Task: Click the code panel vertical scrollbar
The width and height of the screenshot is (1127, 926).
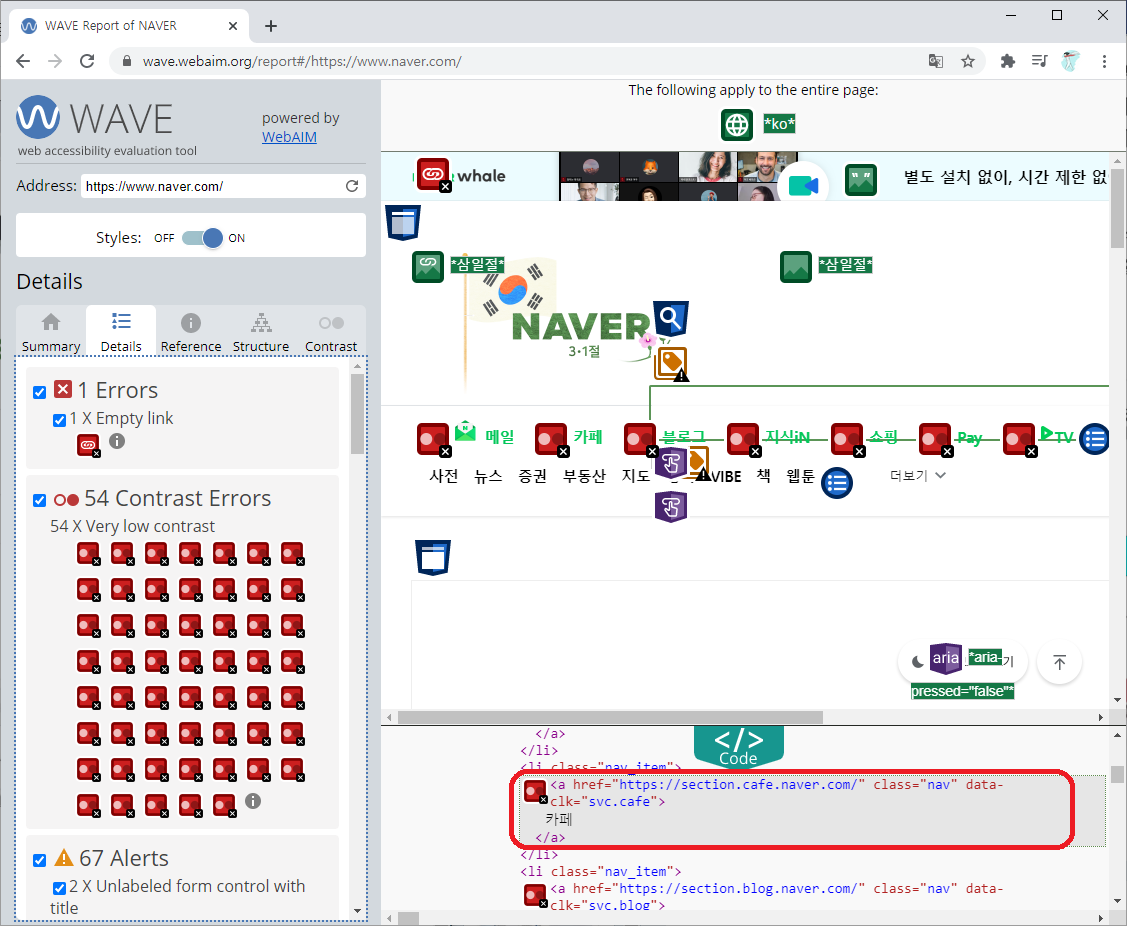Action: point(1117,774)
